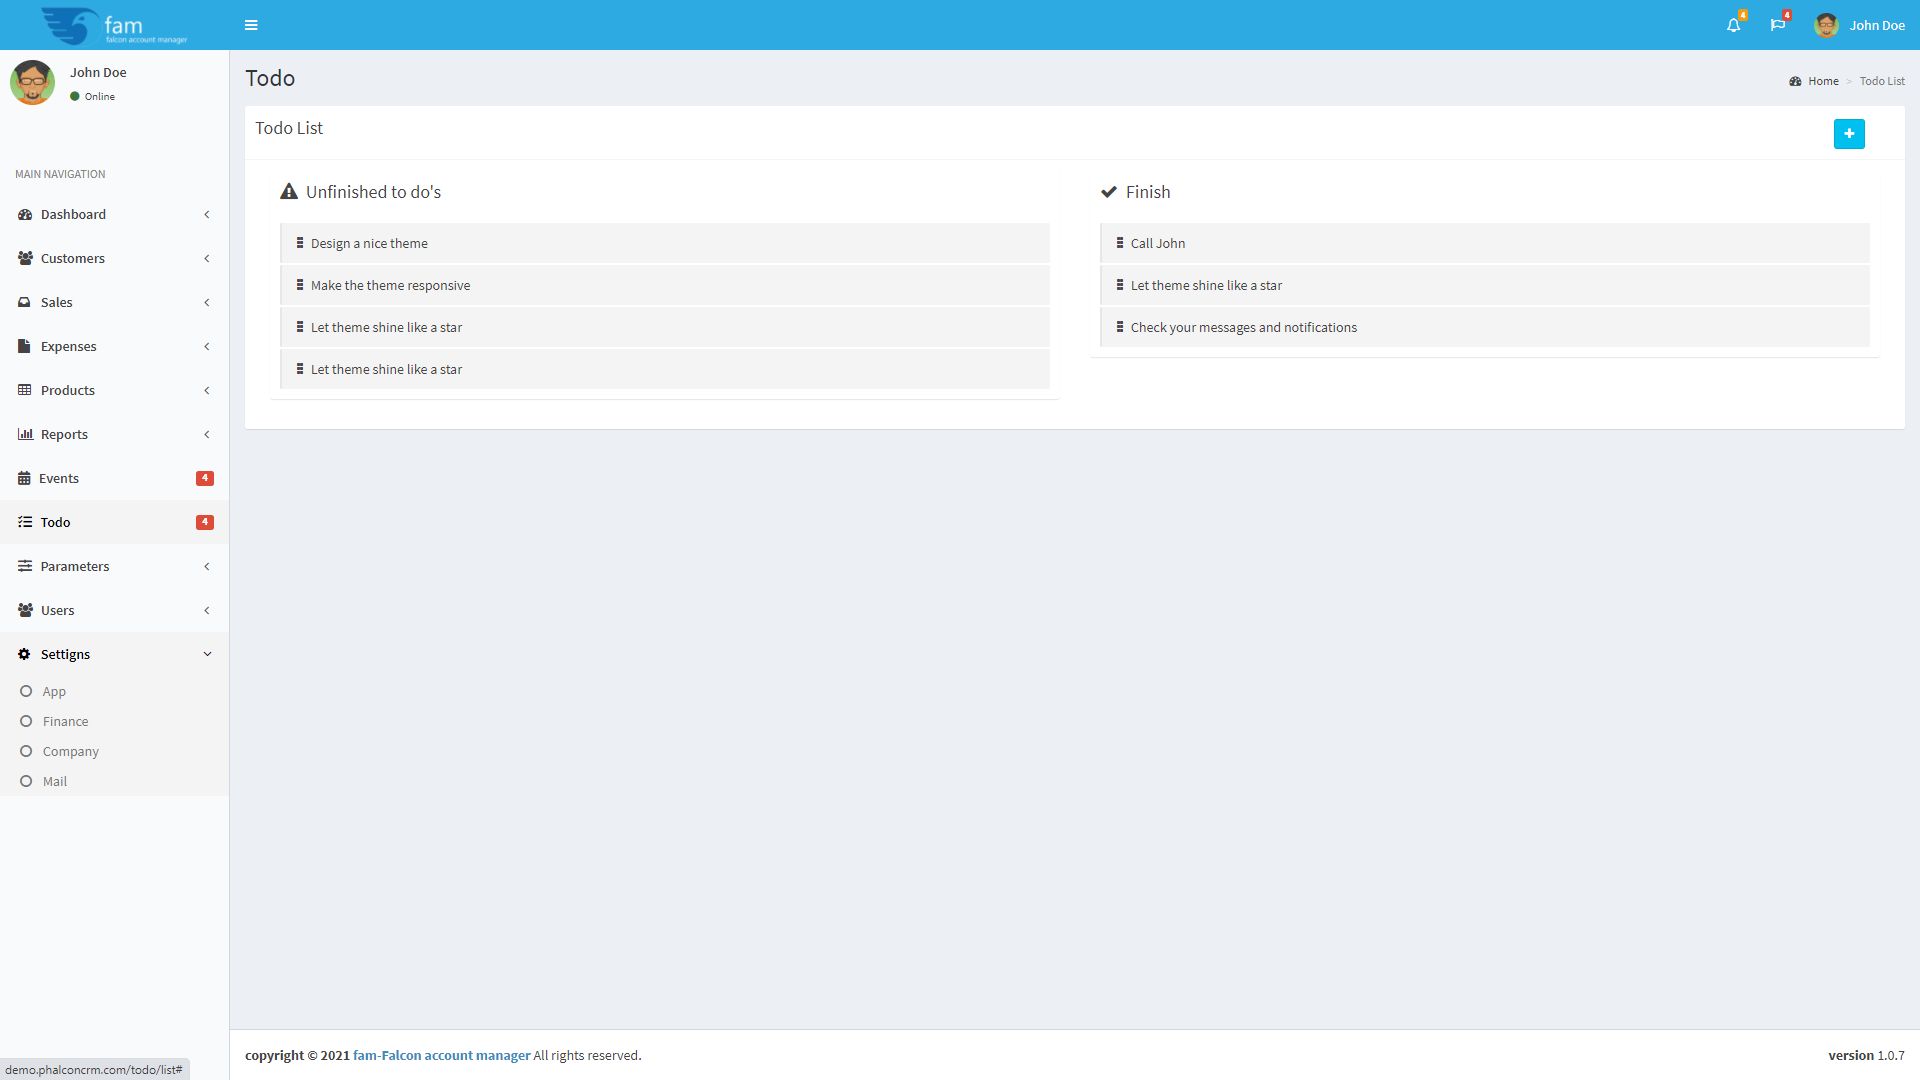Click the Settigns gear icon in sidebar
This screenshot has height=1080, width=1920.
(24, 654)
